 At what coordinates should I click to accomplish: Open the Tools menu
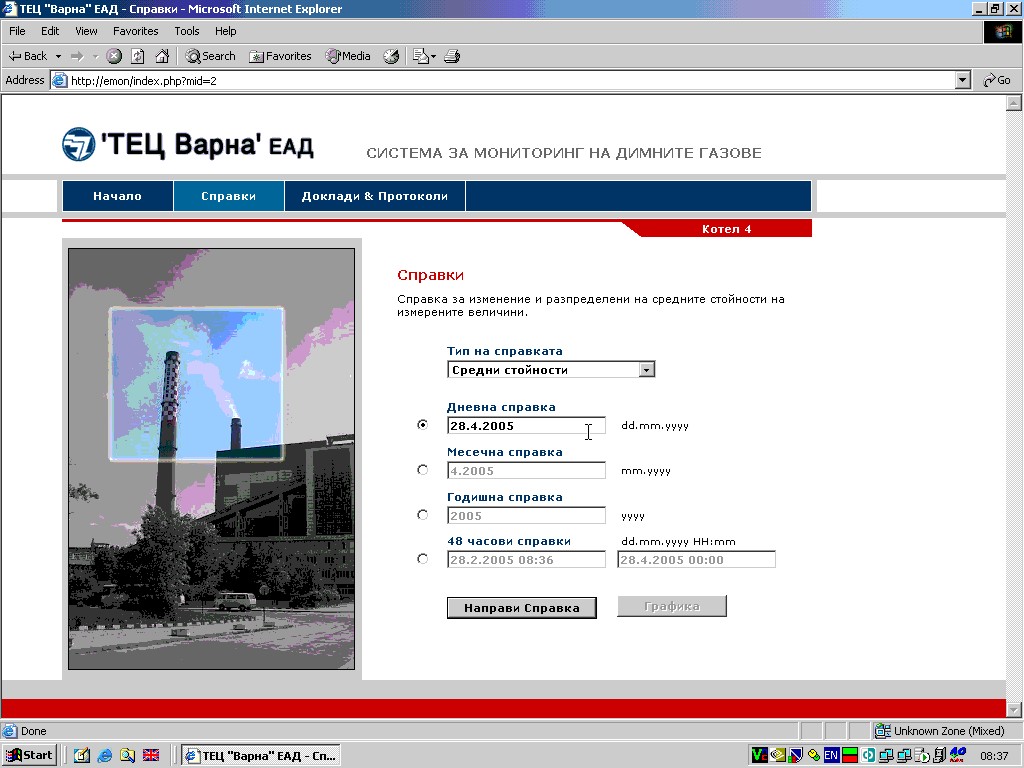[187, 32]
